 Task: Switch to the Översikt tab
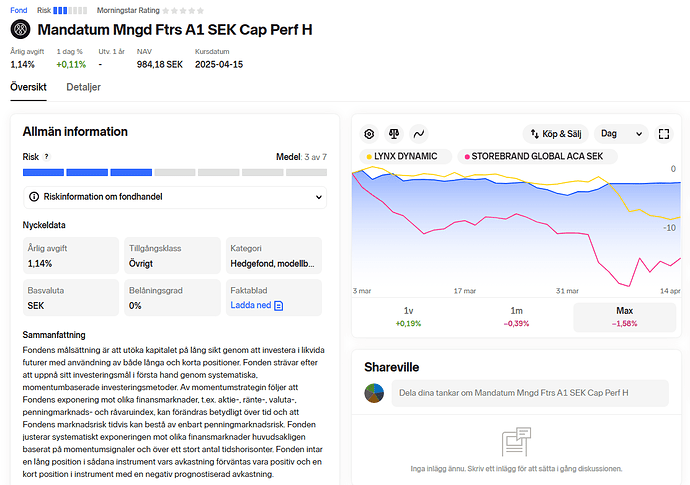pos(28,87)
